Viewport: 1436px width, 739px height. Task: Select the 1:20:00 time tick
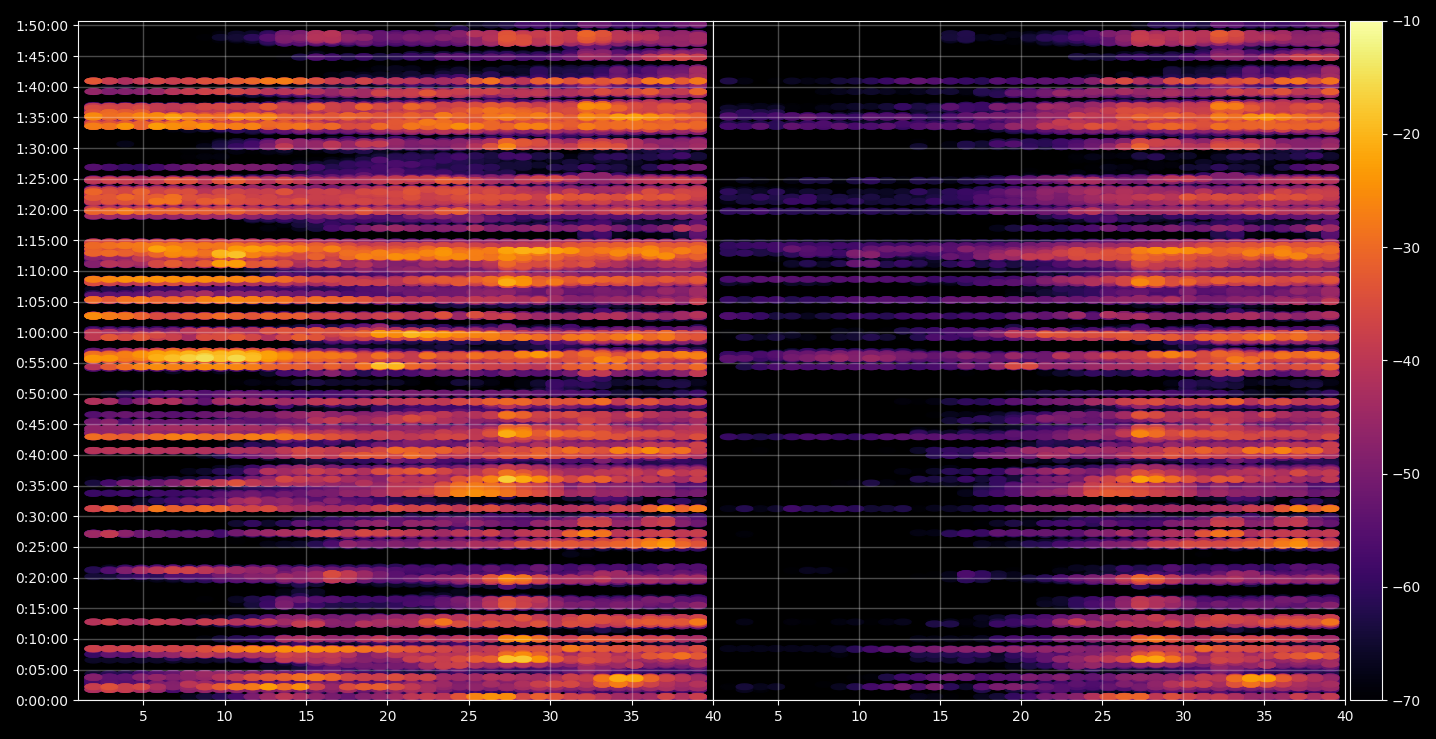click(x=42, y=210)
